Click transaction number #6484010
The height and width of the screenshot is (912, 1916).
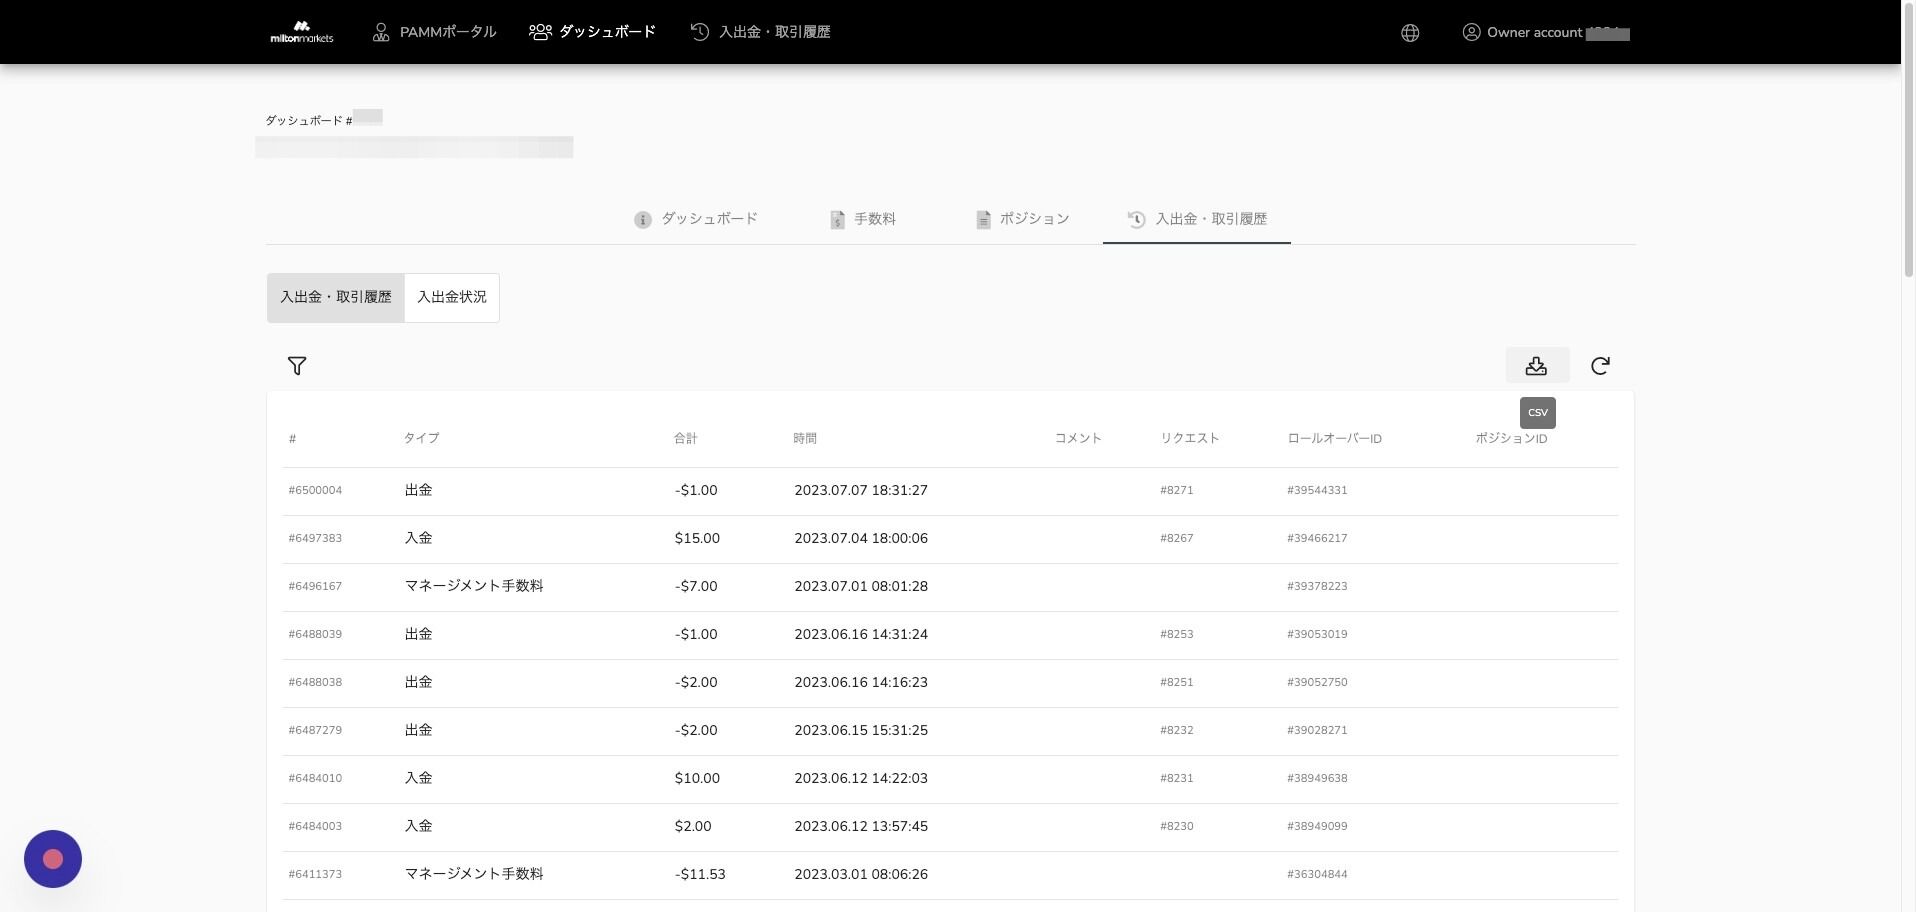tap(315, 778)
